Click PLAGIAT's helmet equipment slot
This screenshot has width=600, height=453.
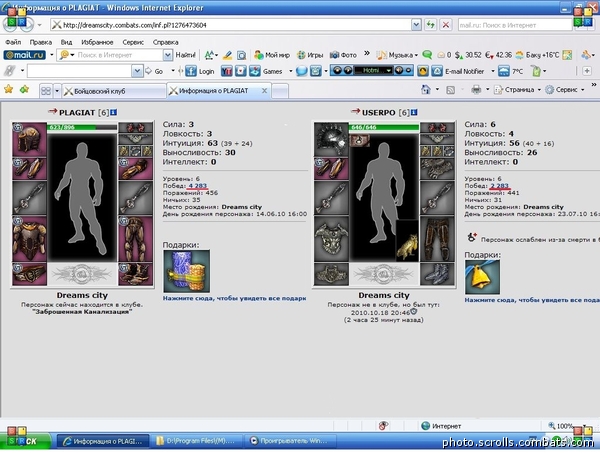coord(29,140)
